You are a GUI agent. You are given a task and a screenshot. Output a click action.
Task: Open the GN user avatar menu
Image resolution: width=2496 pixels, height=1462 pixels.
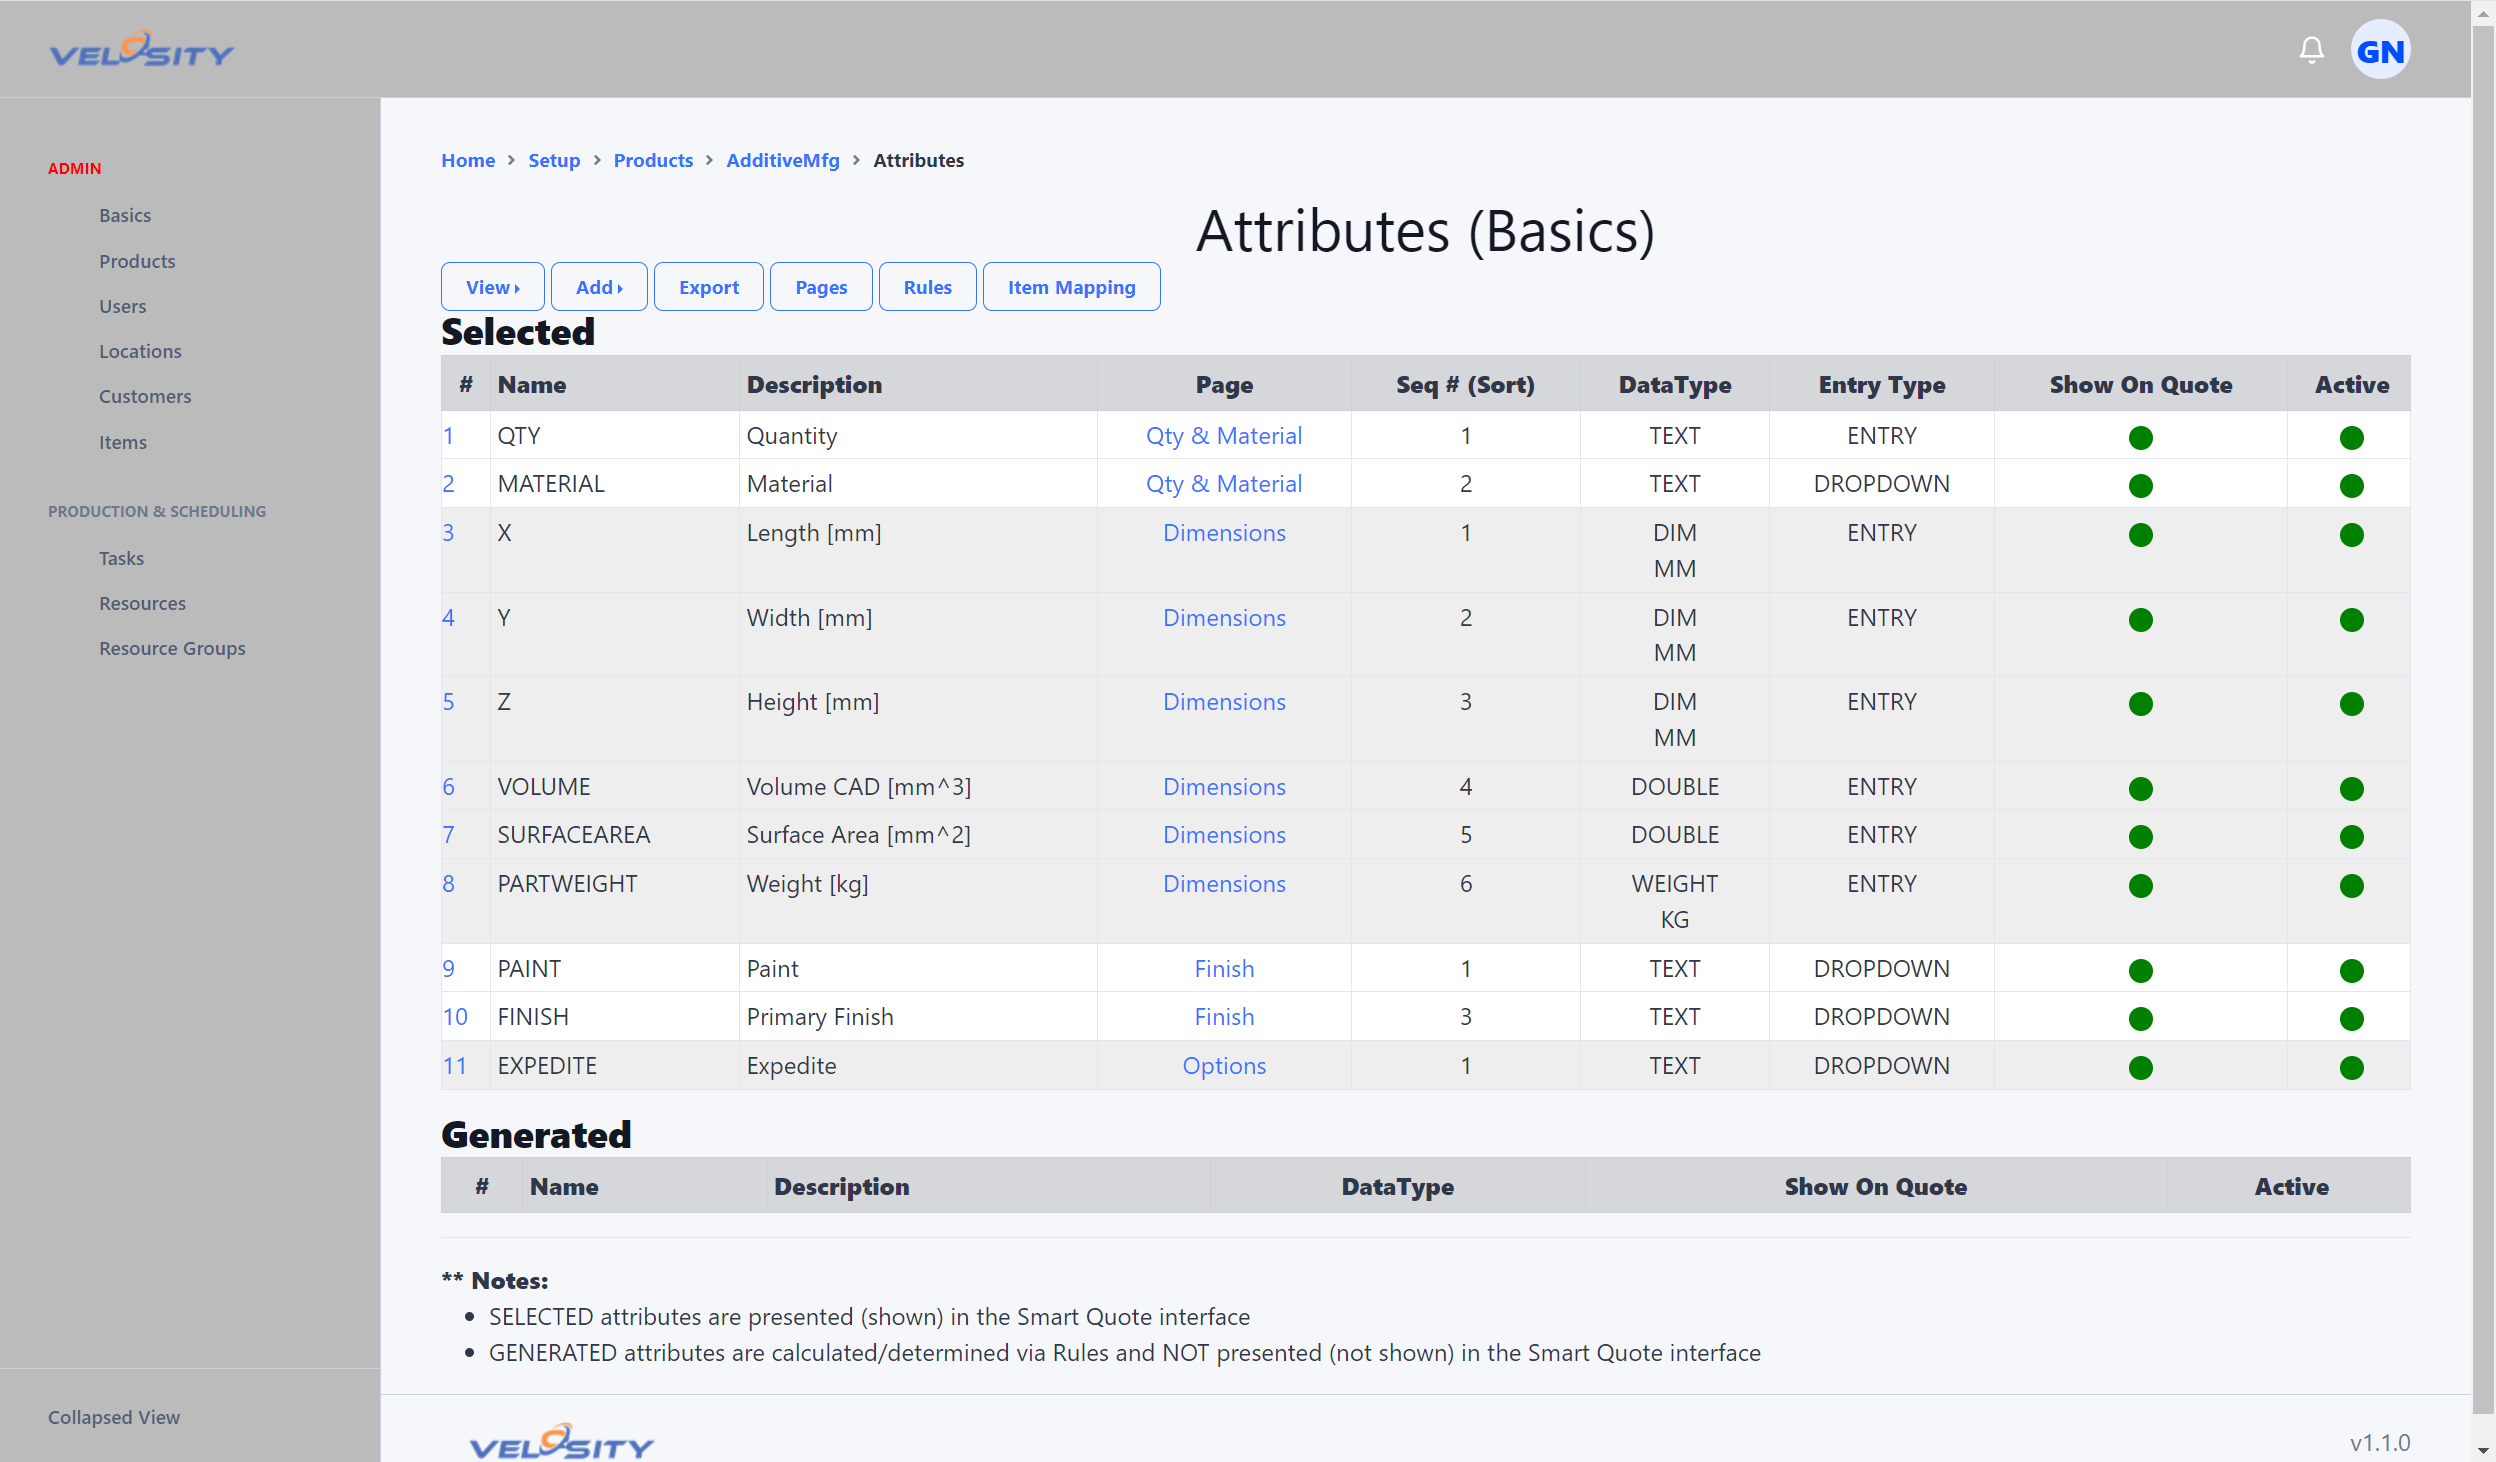[x=2380, y=50]
